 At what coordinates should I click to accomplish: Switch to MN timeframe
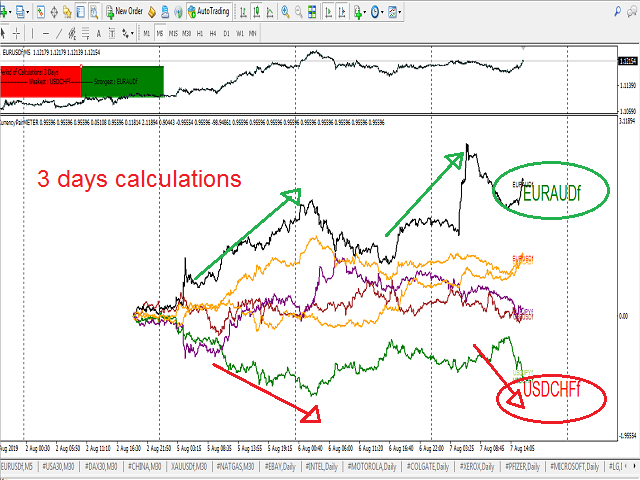pos(253,33)
